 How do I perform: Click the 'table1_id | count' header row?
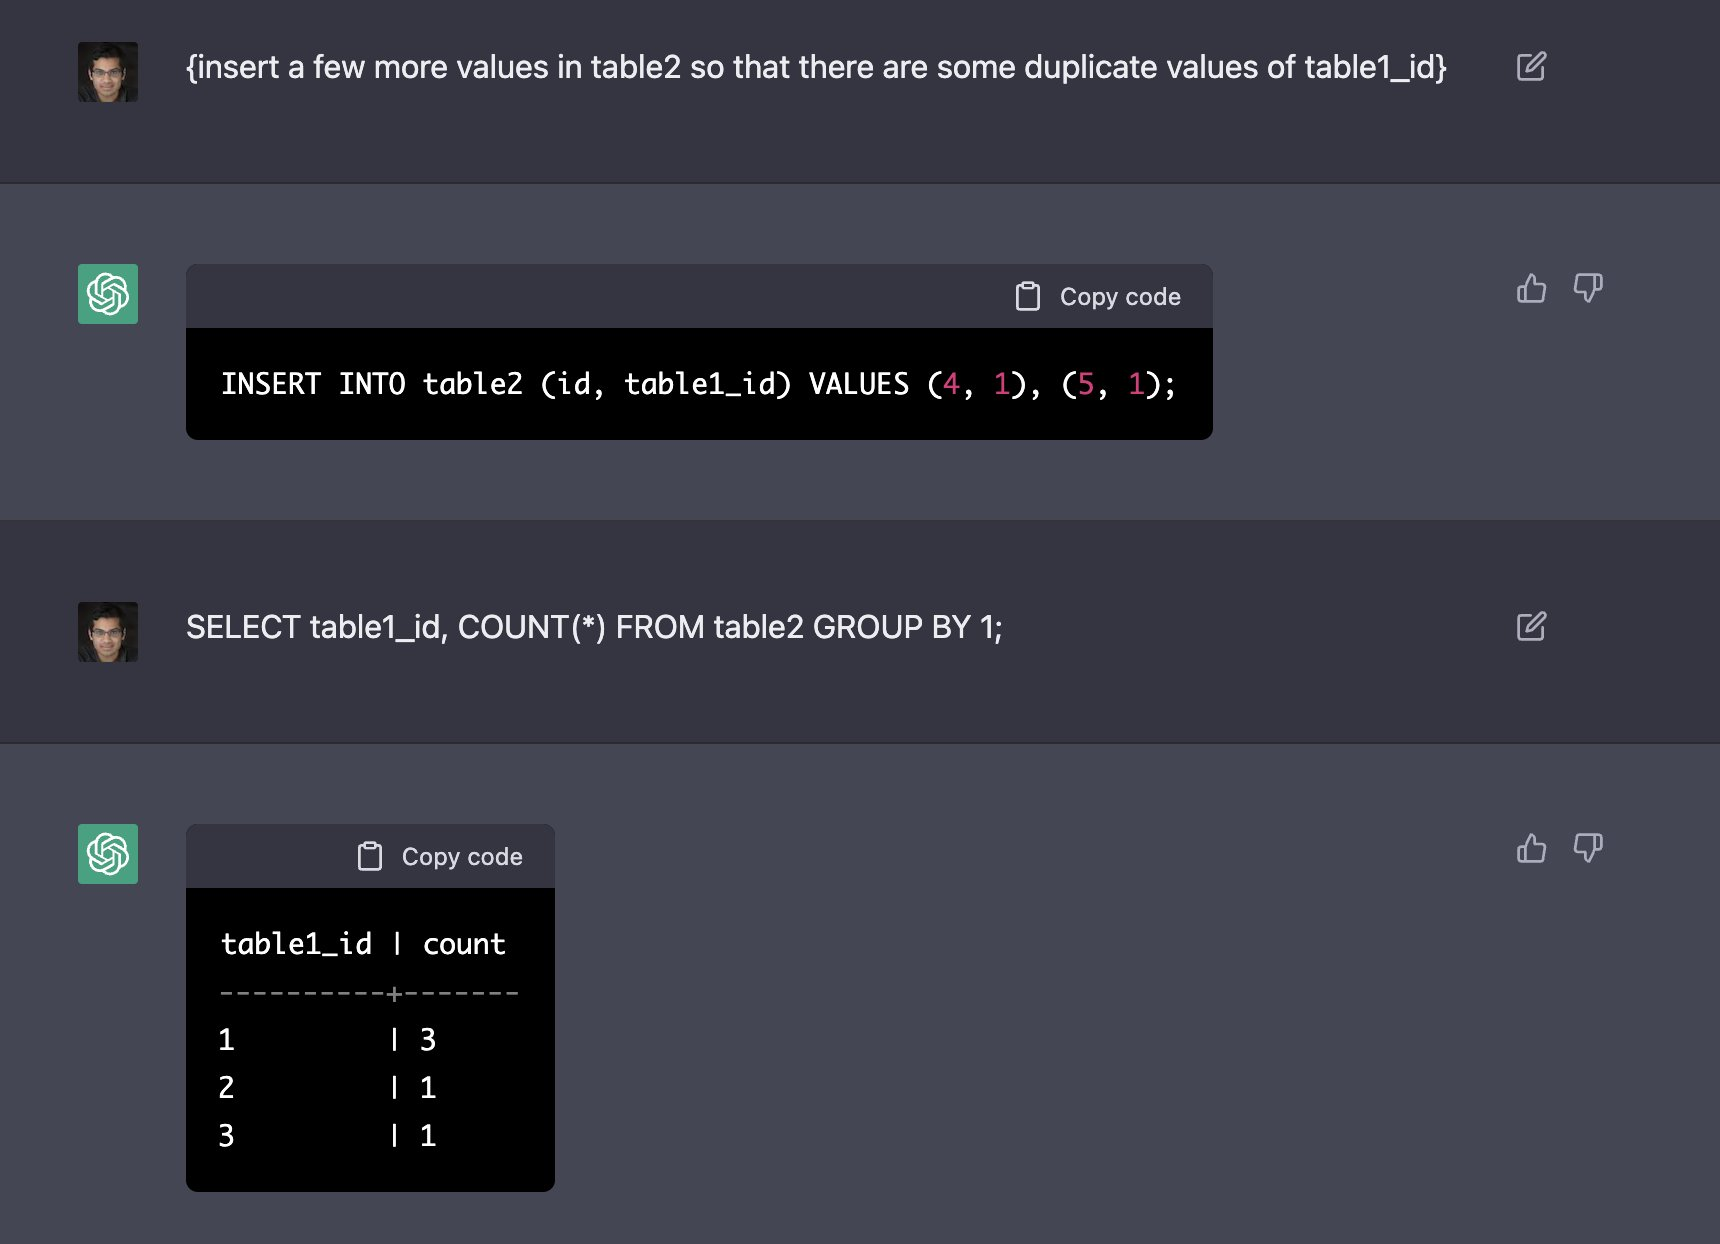pos(363,944)
